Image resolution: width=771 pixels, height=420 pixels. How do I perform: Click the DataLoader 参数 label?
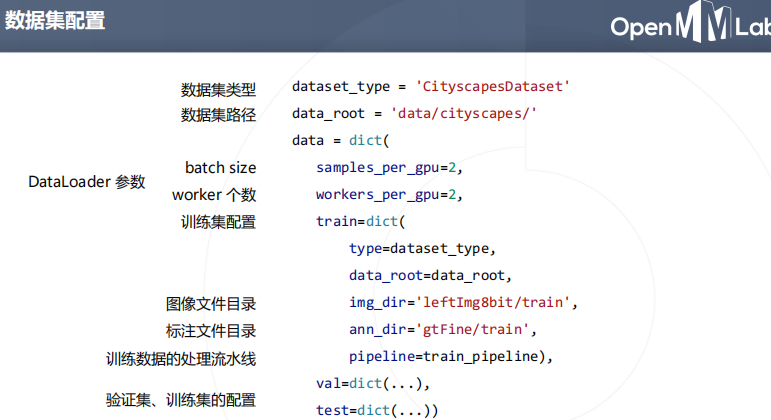87,181
